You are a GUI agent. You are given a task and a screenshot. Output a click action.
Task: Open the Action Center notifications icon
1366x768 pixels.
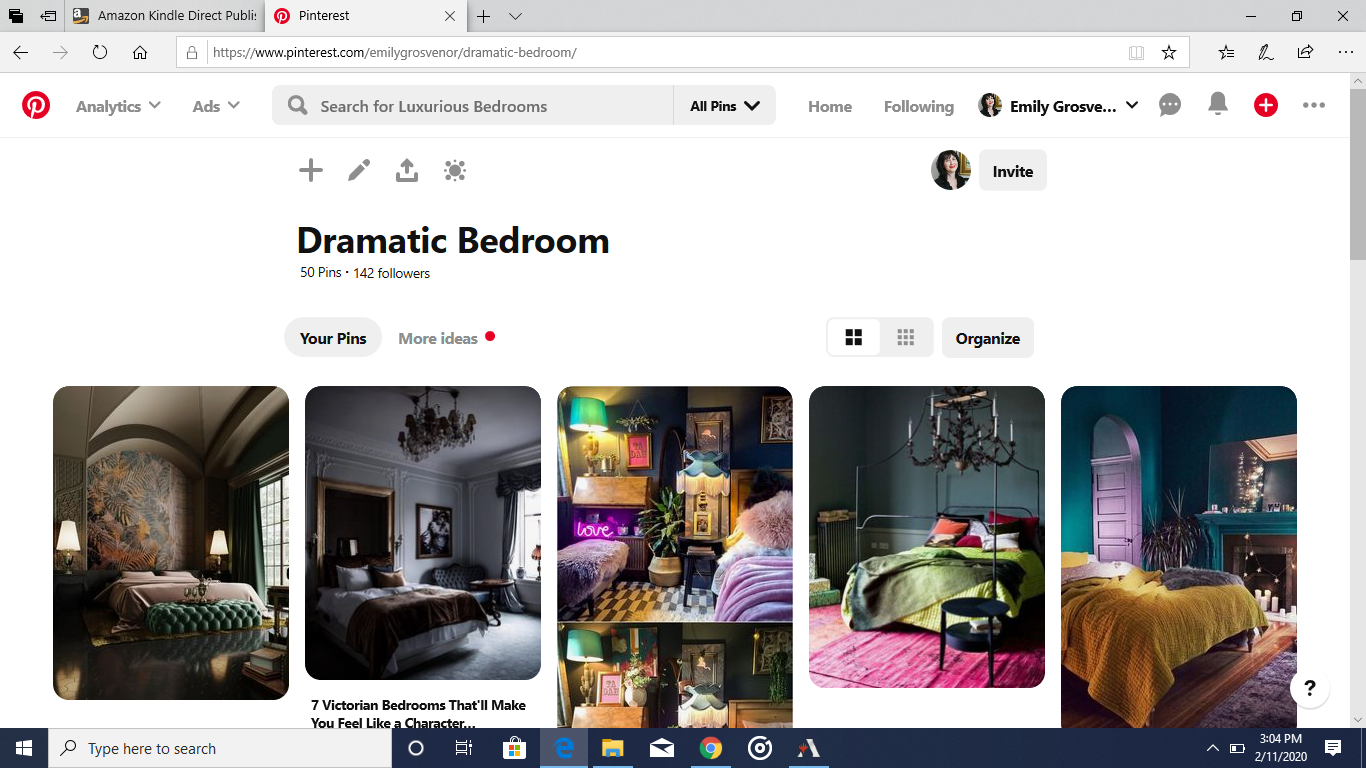click(x=1333, y=748)
